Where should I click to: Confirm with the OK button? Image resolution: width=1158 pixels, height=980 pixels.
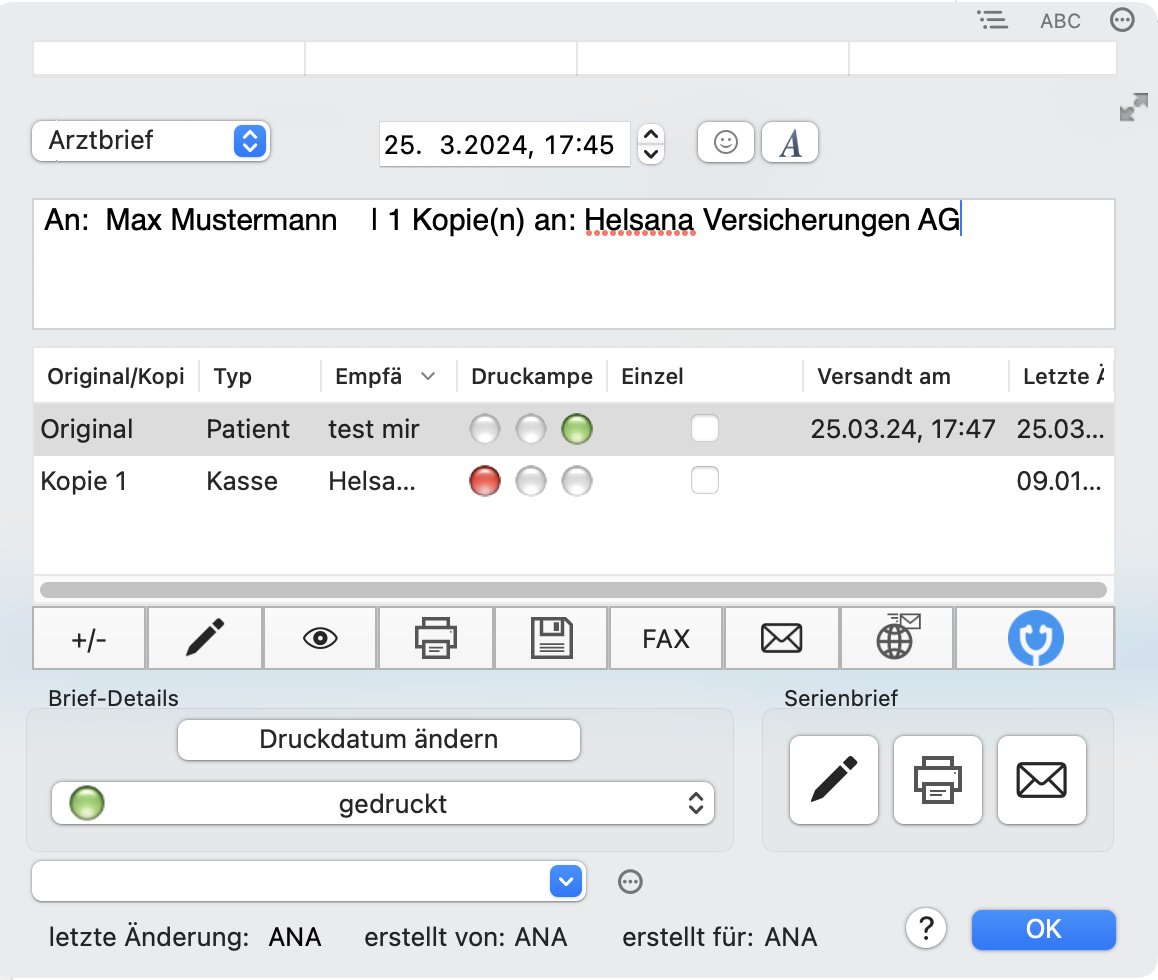[1042, 929]
